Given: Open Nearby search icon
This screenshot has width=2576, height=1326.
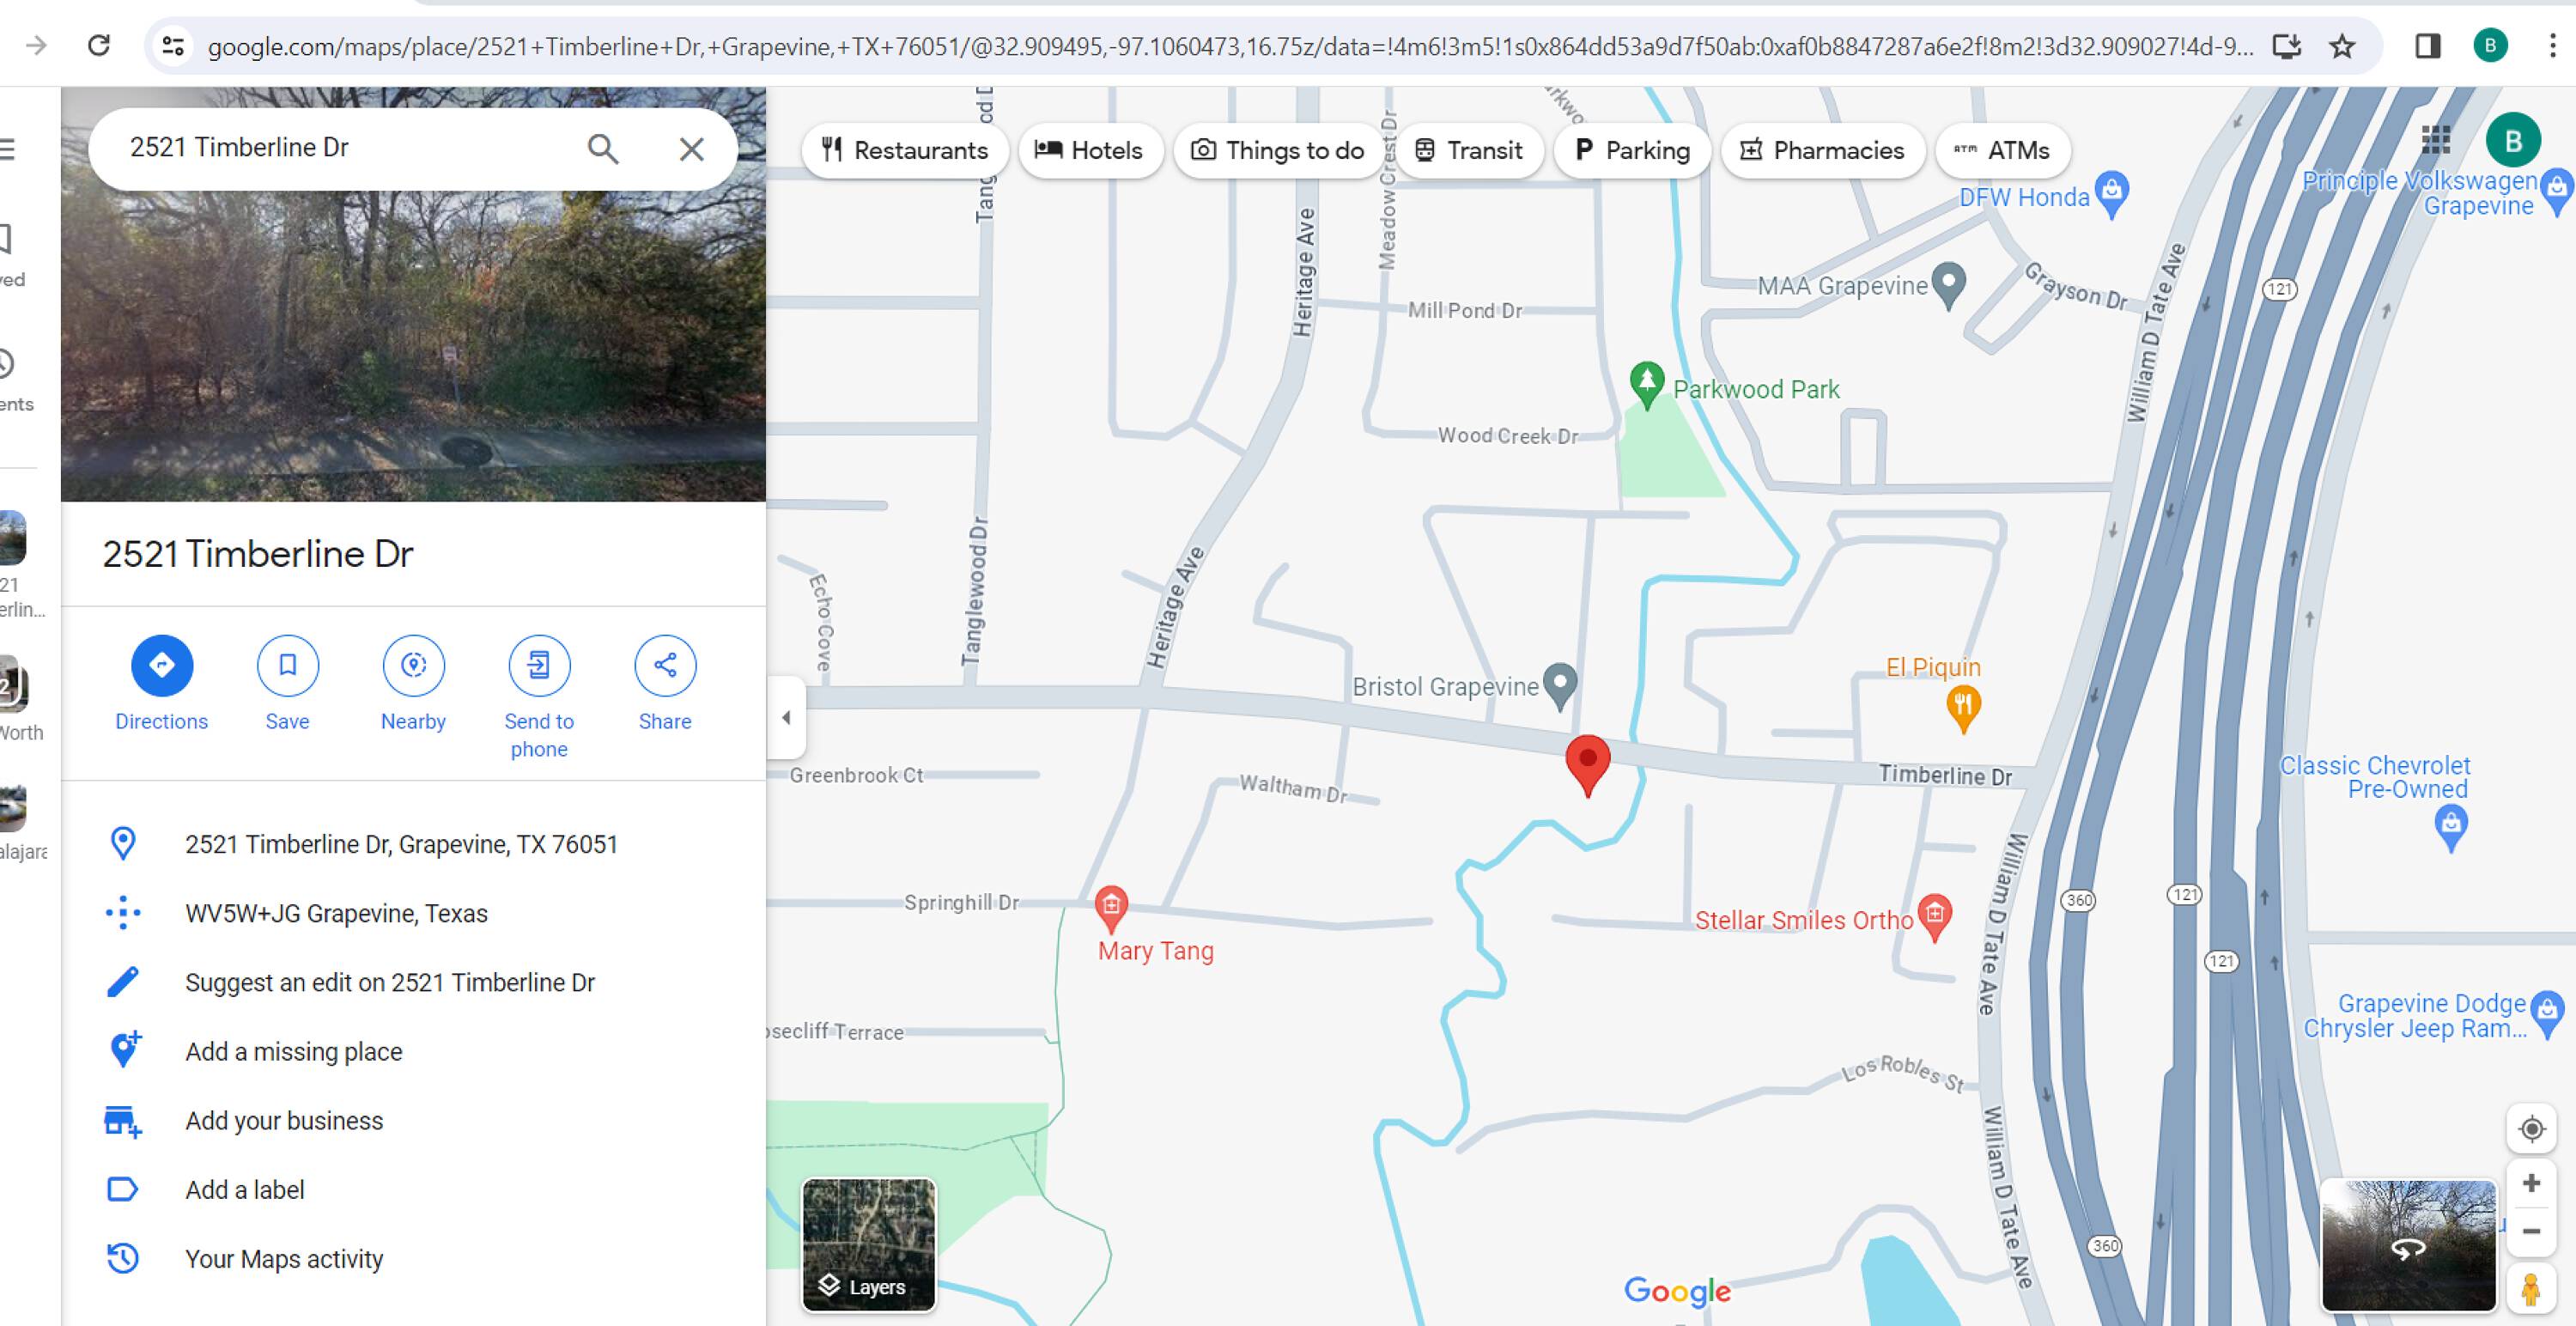Looking at the screenshot, I should click(413, 665).
